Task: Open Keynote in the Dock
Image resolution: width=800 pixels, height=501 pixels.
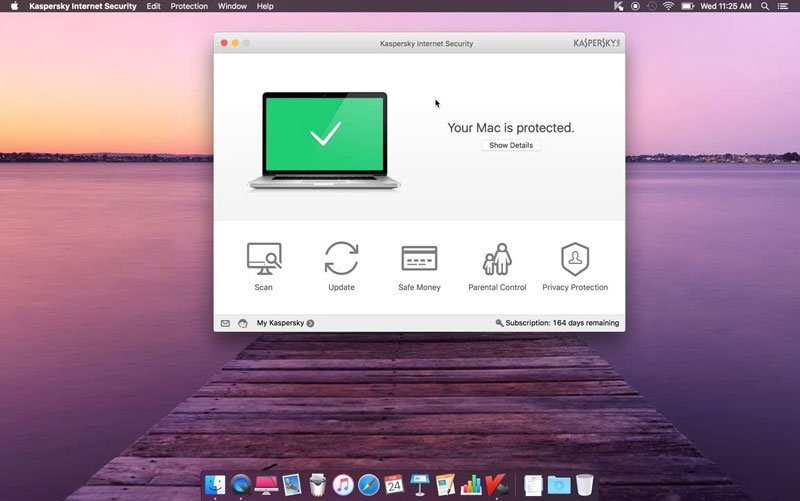Action: pyautogui.click(x=420, y=484)
